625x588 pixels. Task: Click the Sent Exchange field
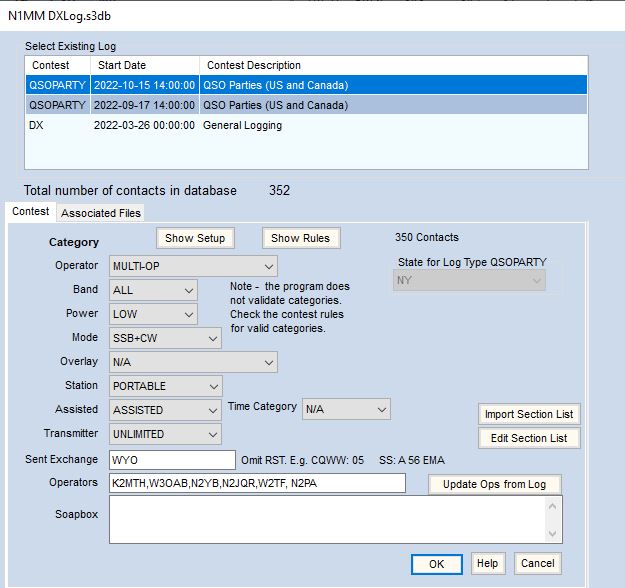[172, 460]
